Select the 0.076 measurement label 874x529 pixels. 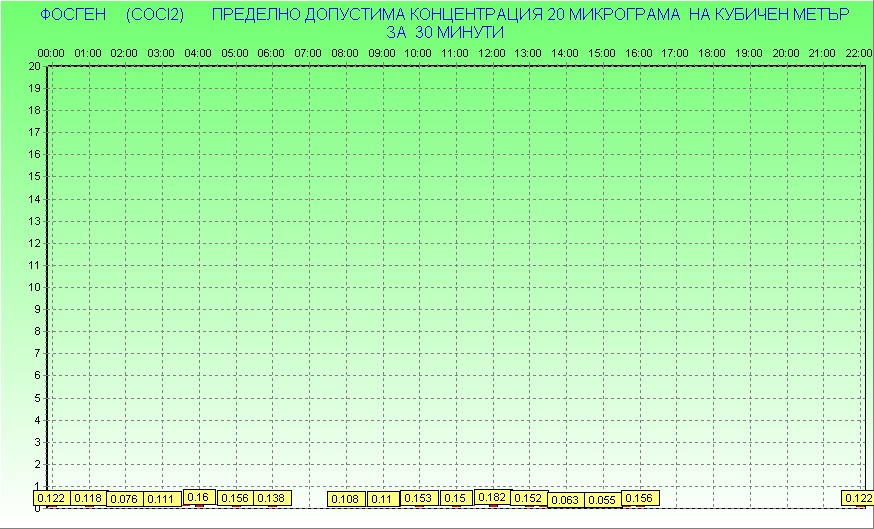[124, 499]
